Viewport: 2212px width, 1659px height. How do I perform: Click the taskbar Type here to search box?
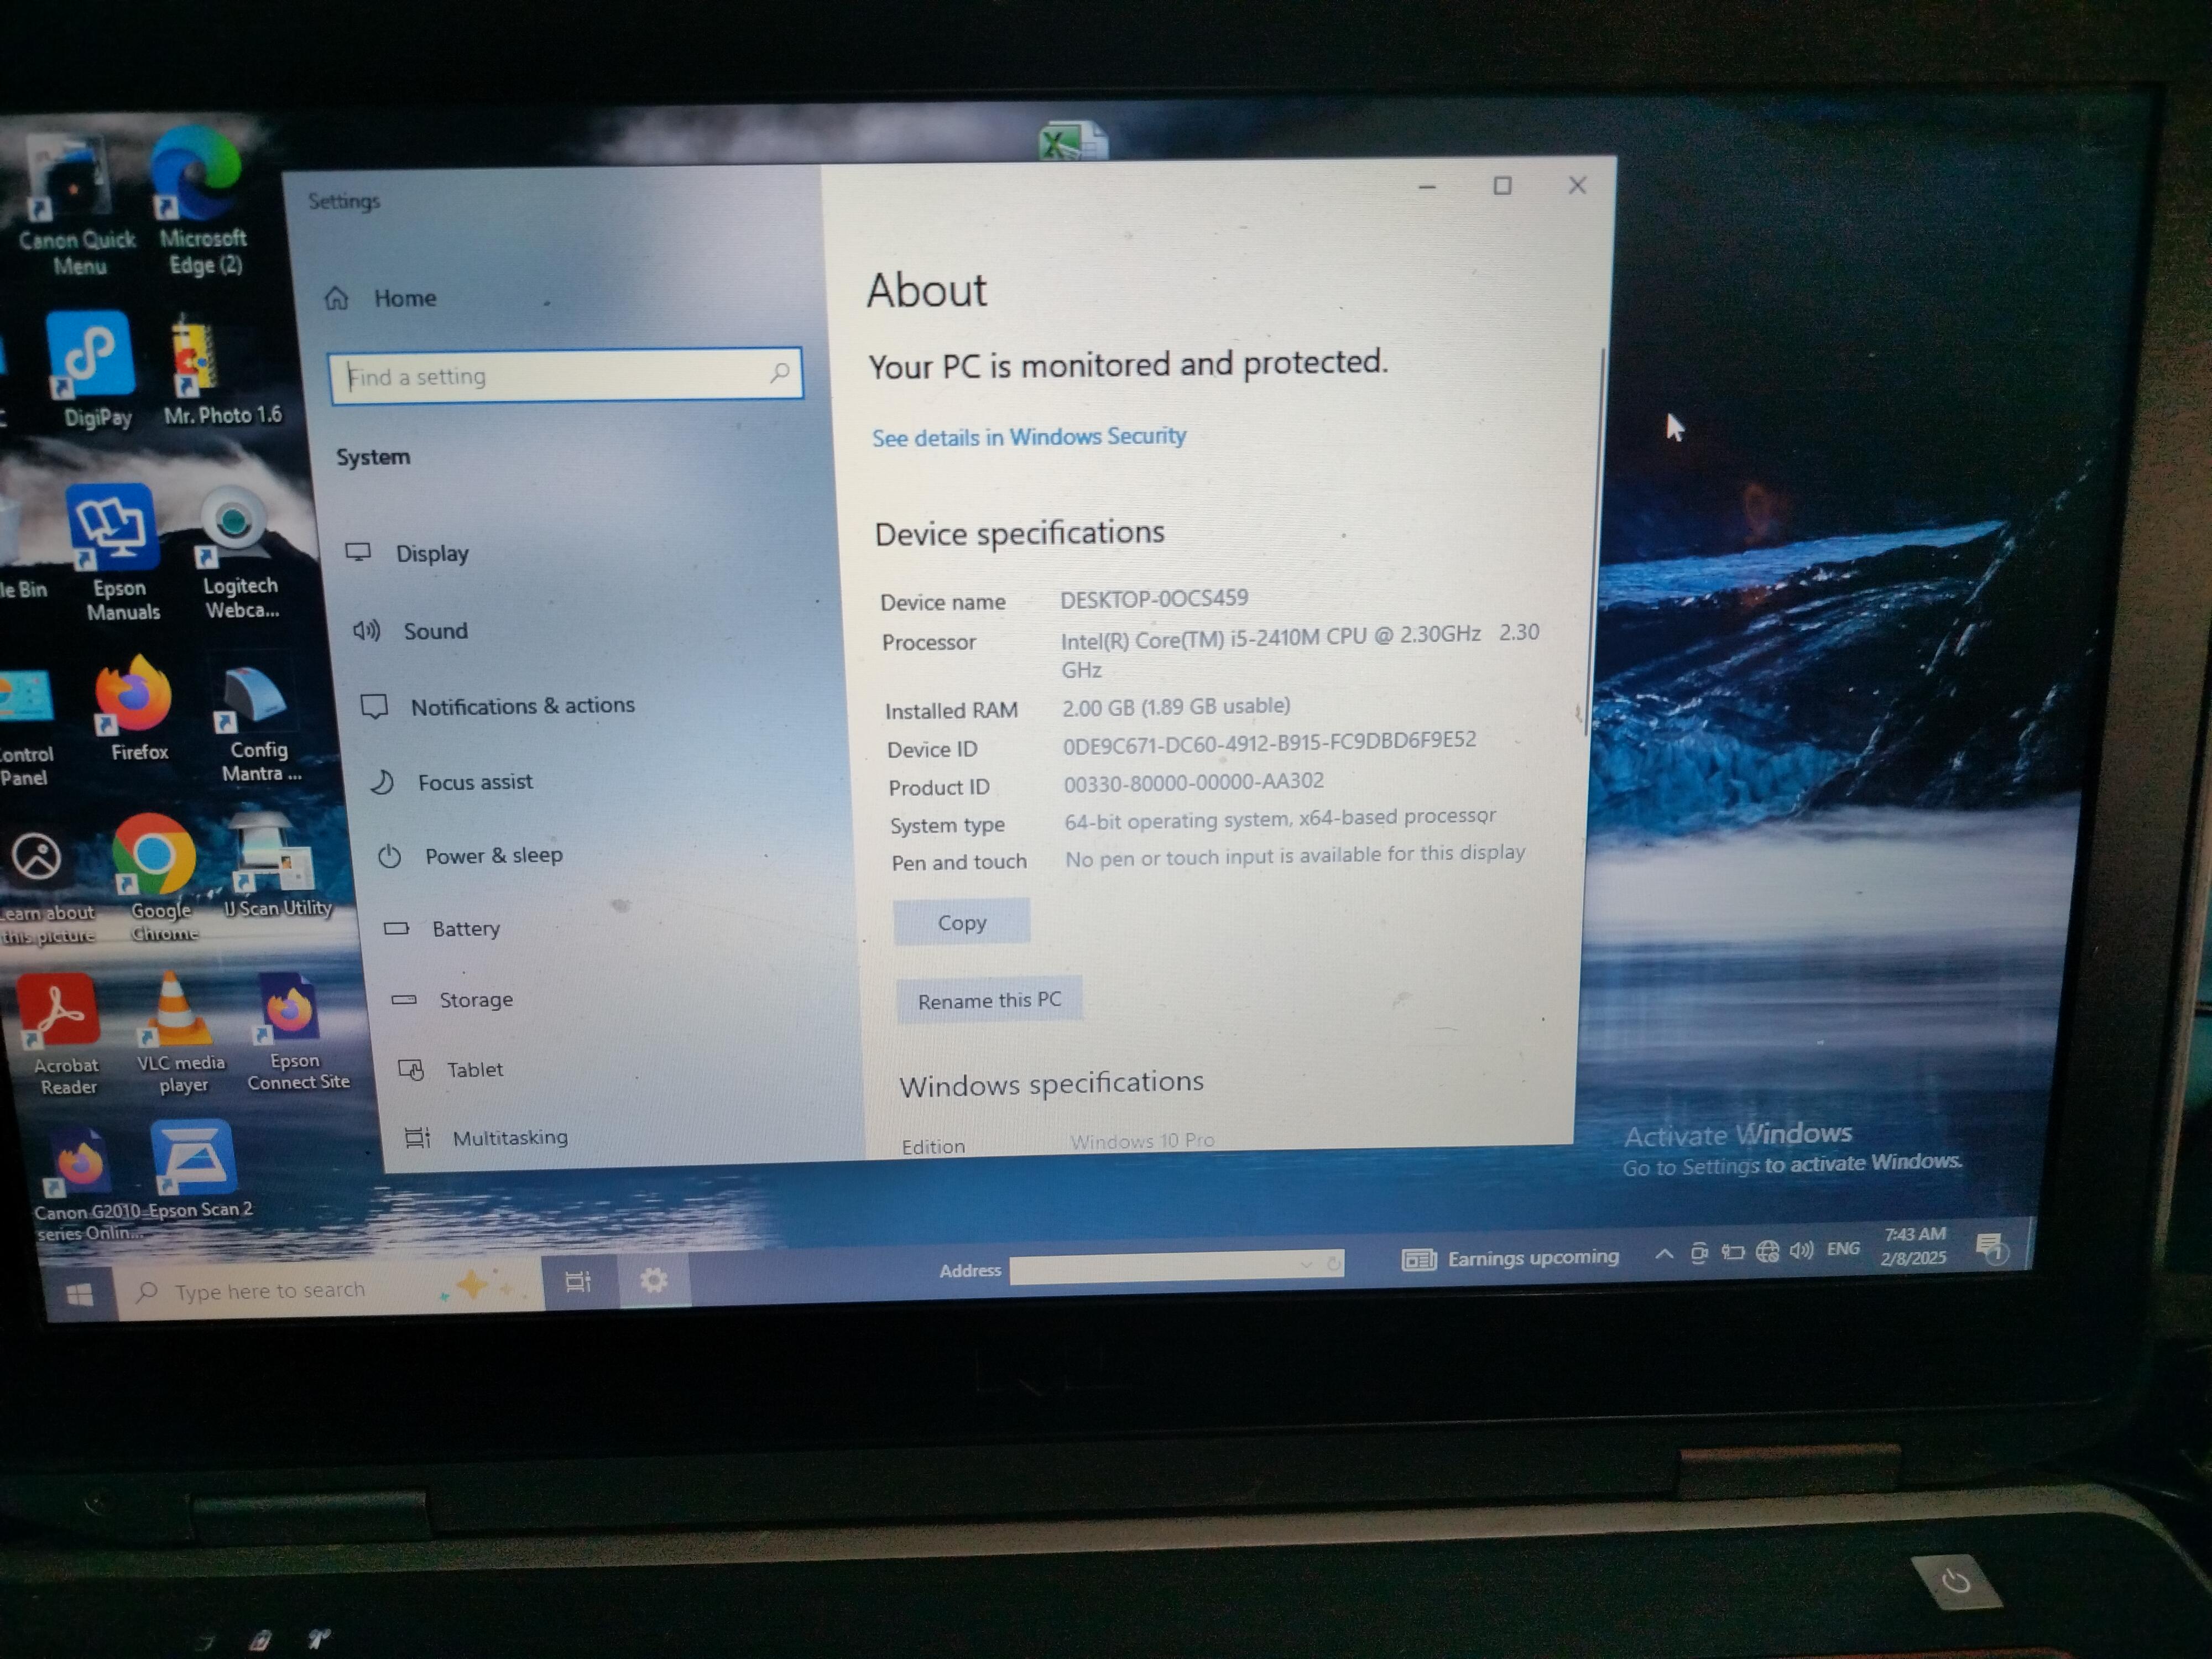(330, 1289)
